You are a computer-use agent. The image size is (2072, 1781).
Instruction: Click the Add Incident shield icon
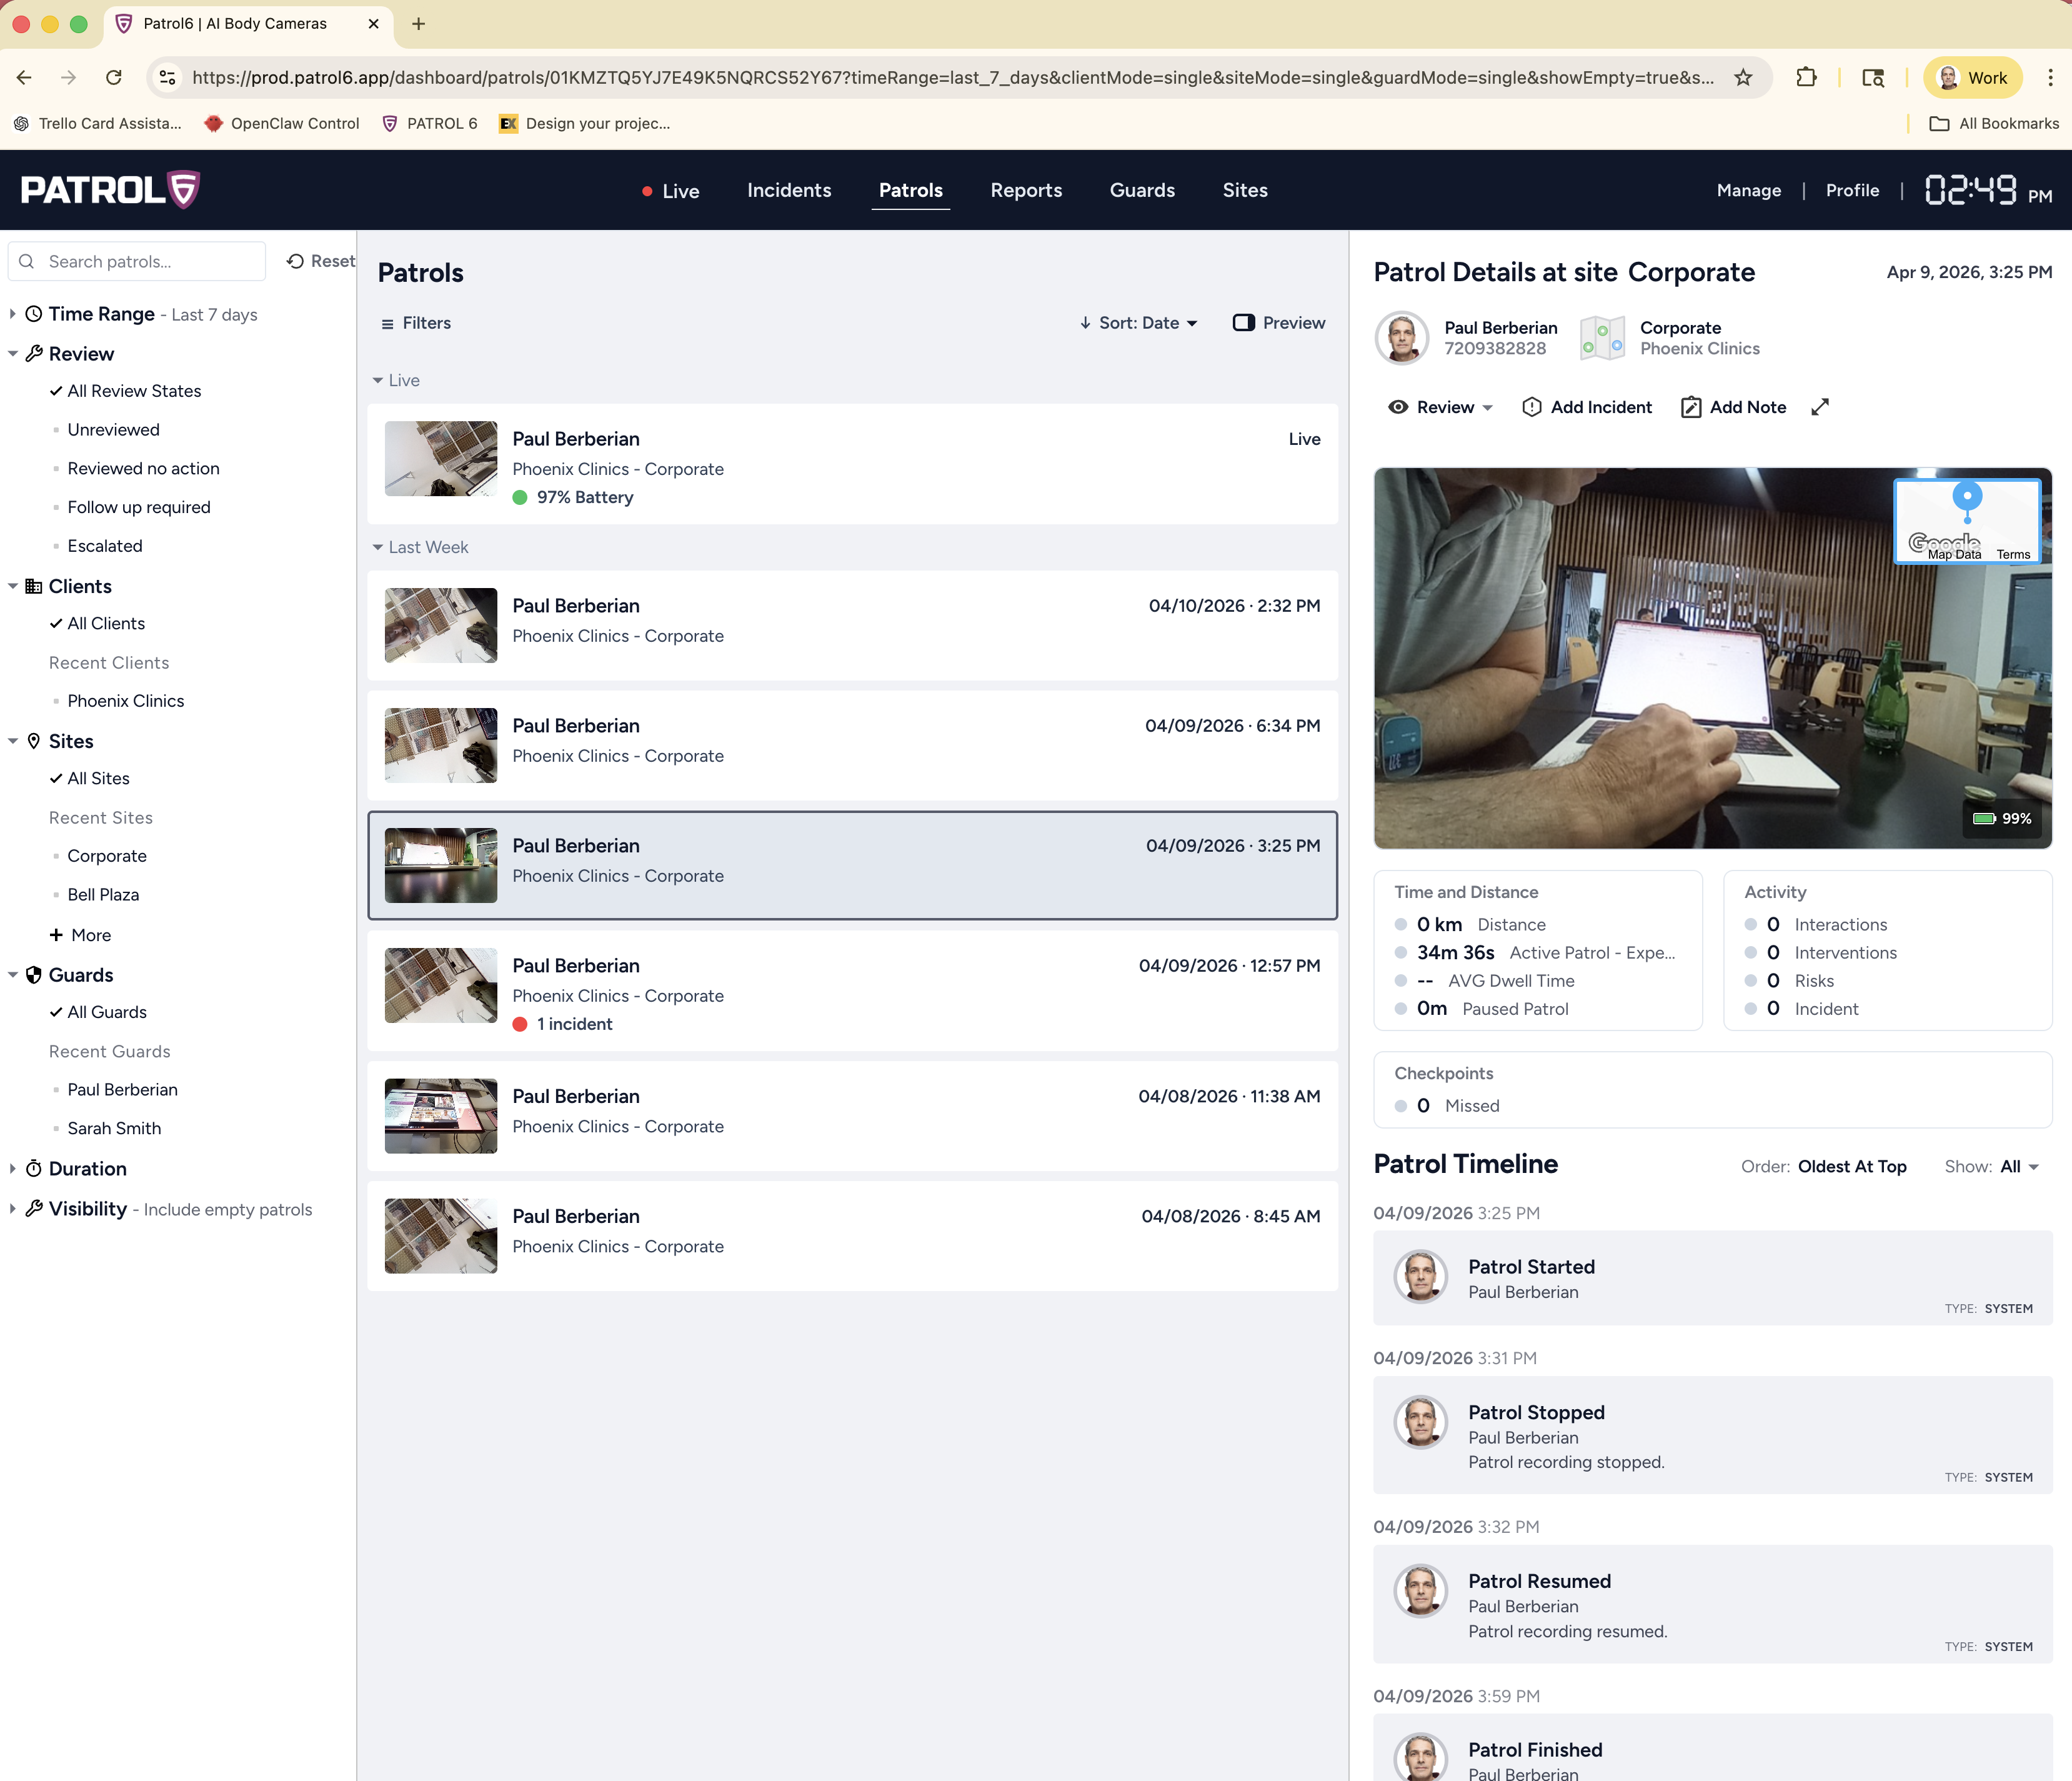click(x=1531, y=407)
